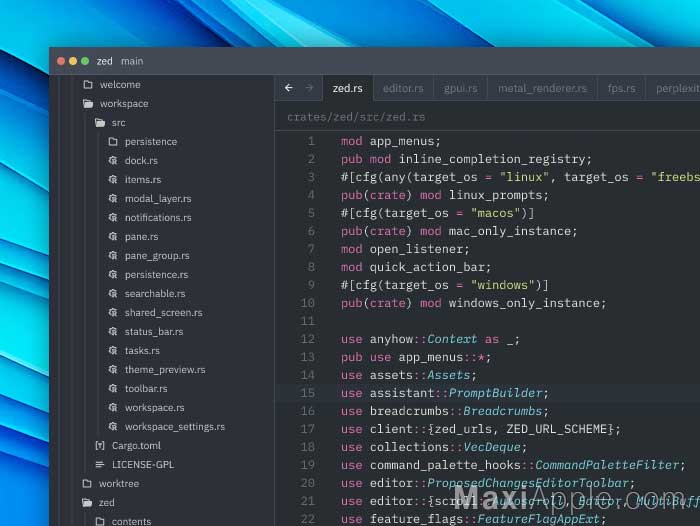Click 'inline_completion_registry' on line 2
700x526 pixels.
click(x=492, y=159)
